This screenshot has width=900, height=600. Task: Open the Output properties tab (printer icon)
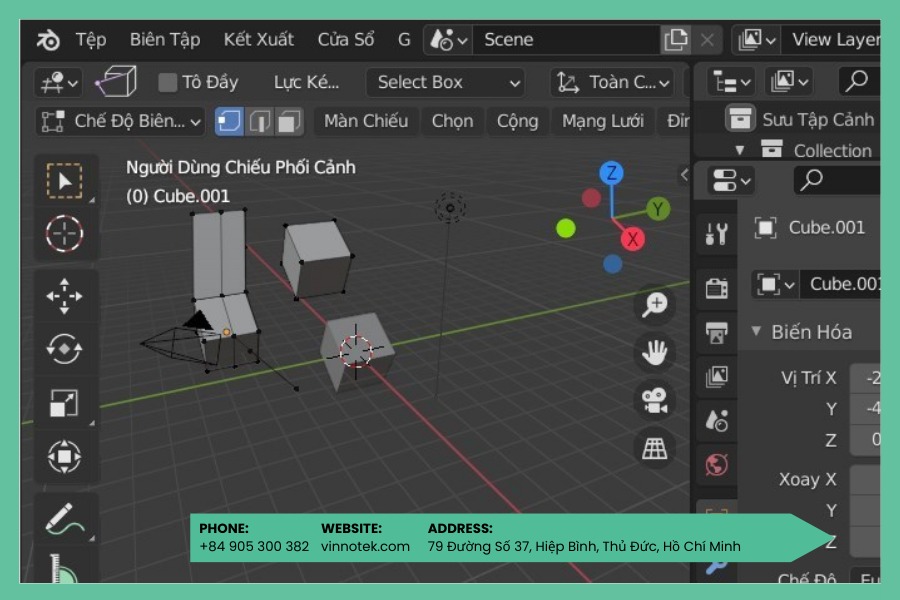(716, 333)
